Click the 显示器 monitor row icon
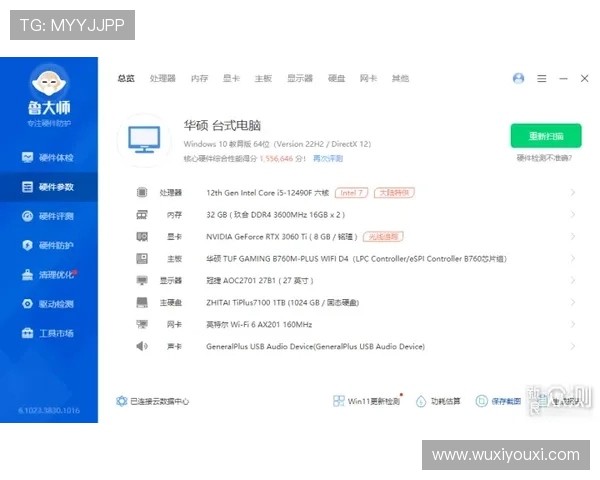The image size is (600, 480). 142,281
